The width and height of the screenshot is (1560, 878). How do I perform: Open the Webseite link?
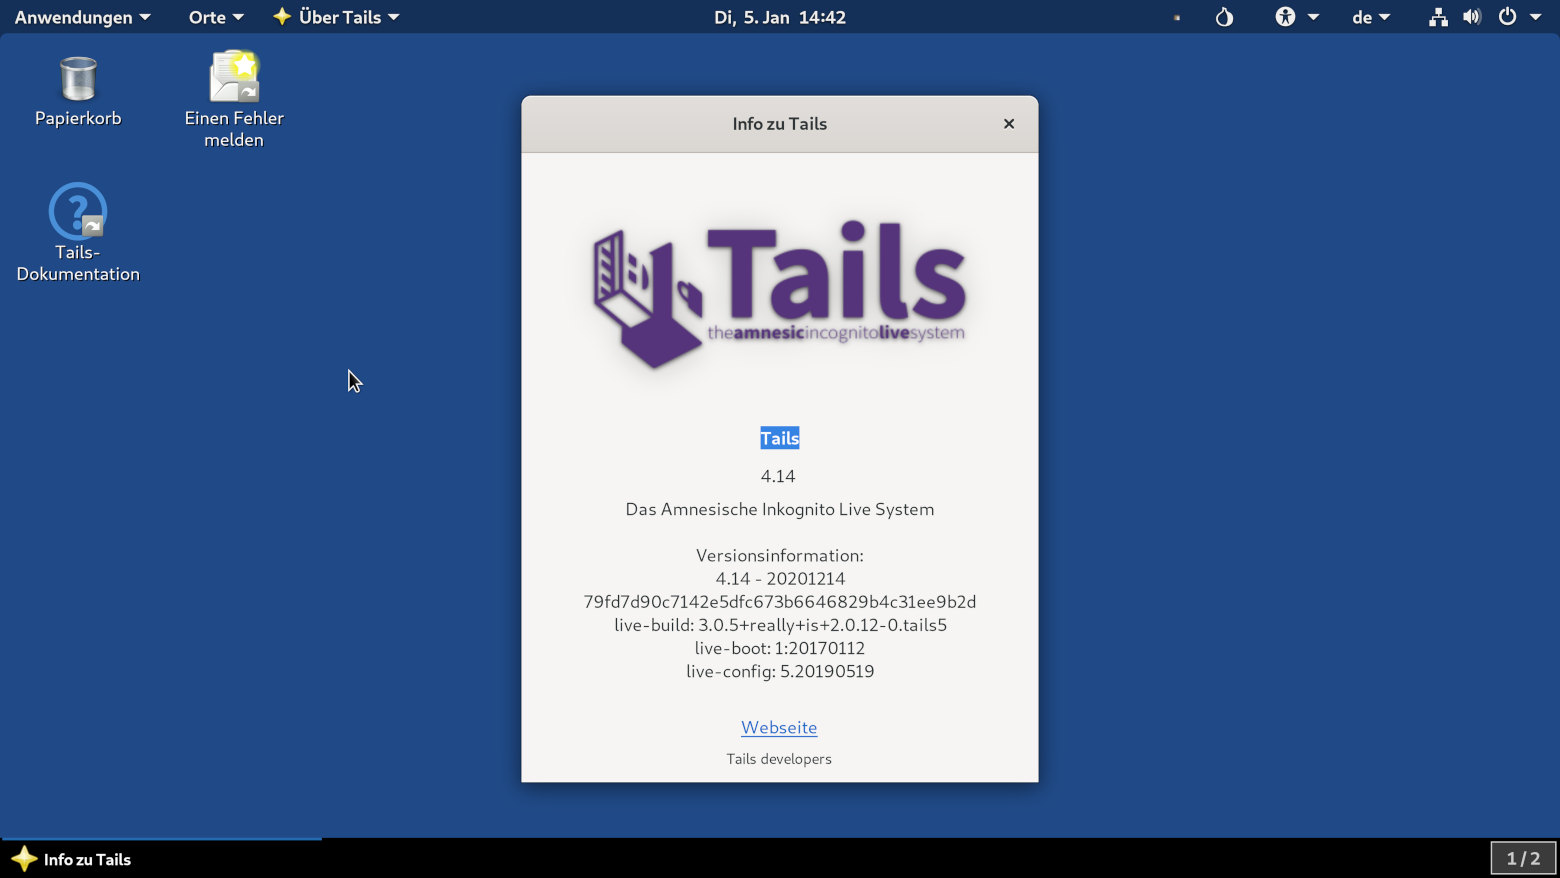tap(779, 727)
